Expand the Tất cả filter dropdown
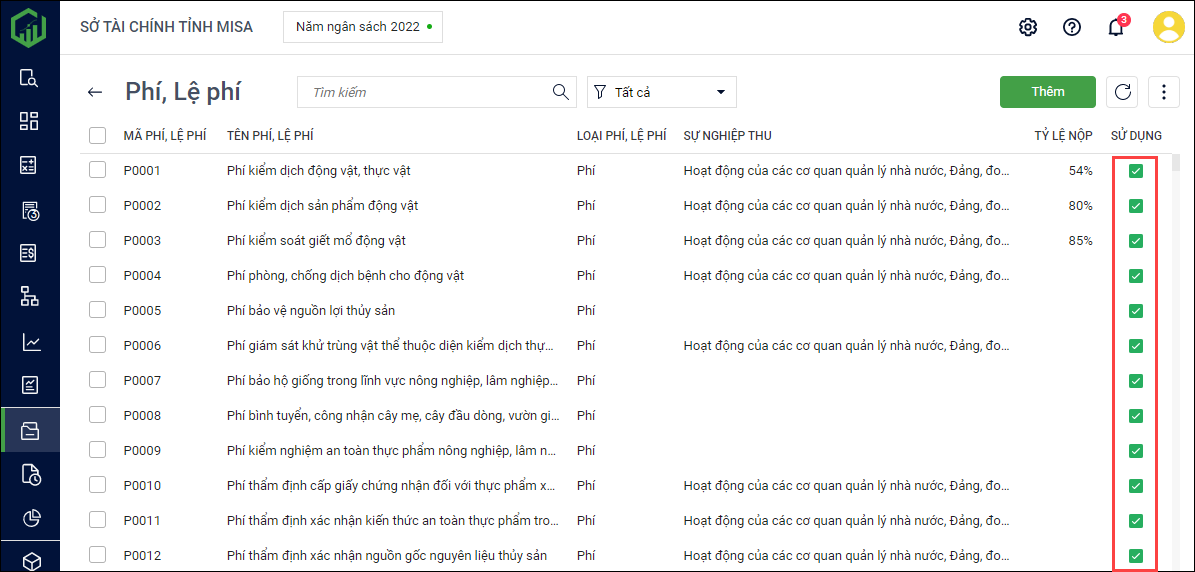Screen dimensions: 1195x572 point(662,92)
